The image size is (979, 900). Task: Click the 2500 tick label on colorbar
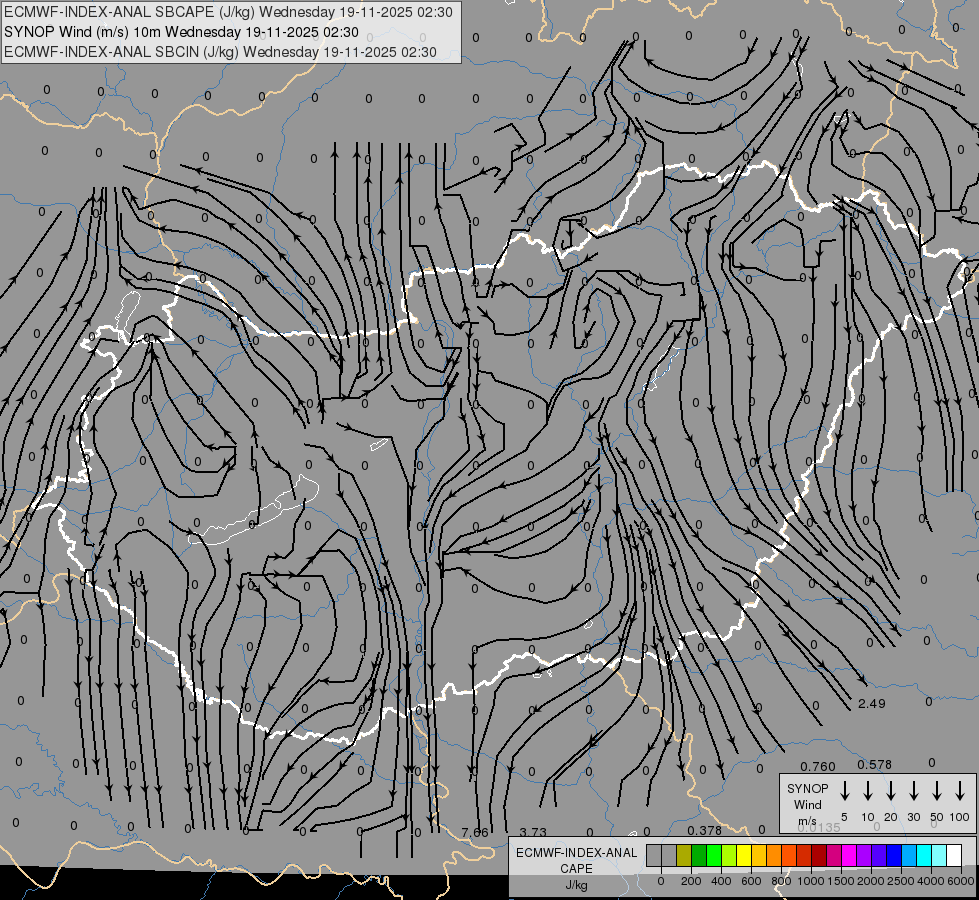coord(901,881)
